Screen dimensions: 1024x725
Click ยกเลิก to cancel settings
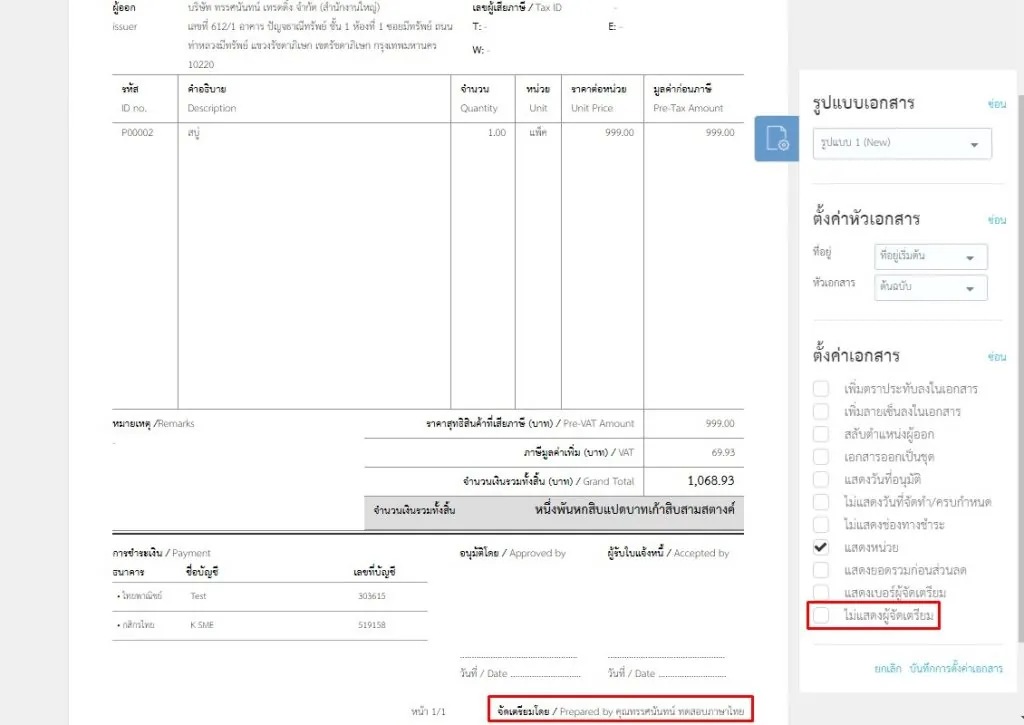click(888, 668)
